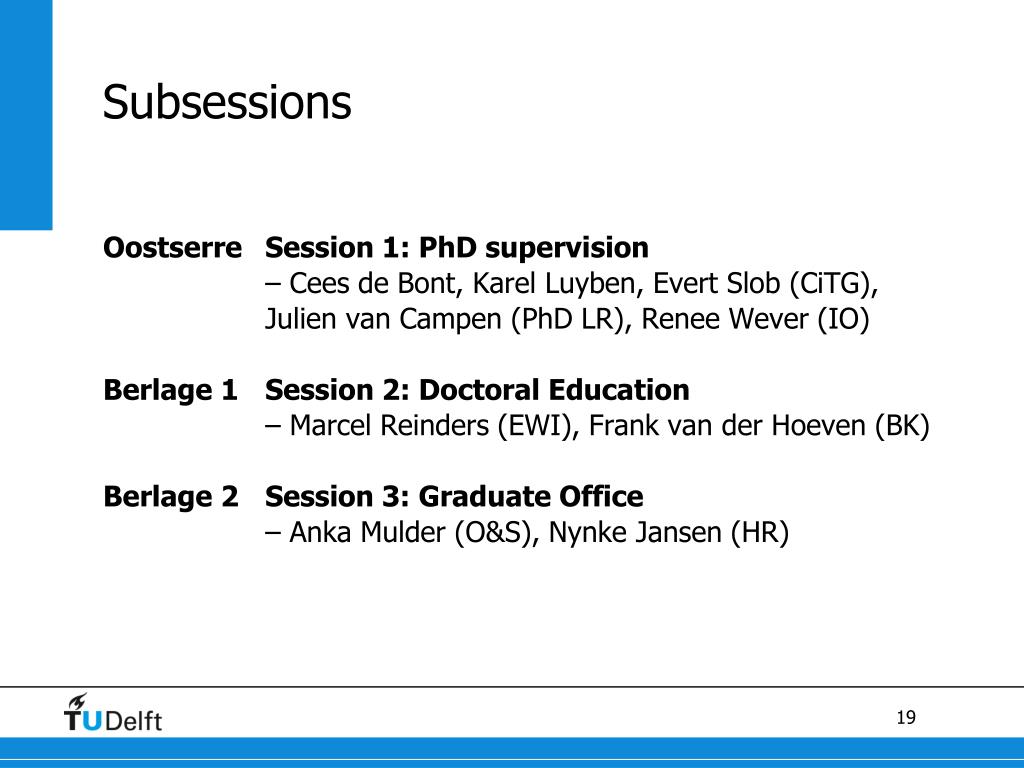The width and height of the screenshot is (1024, 768).
Task: Click Anka Mulder (O&S) text
Action: point(410,532)
